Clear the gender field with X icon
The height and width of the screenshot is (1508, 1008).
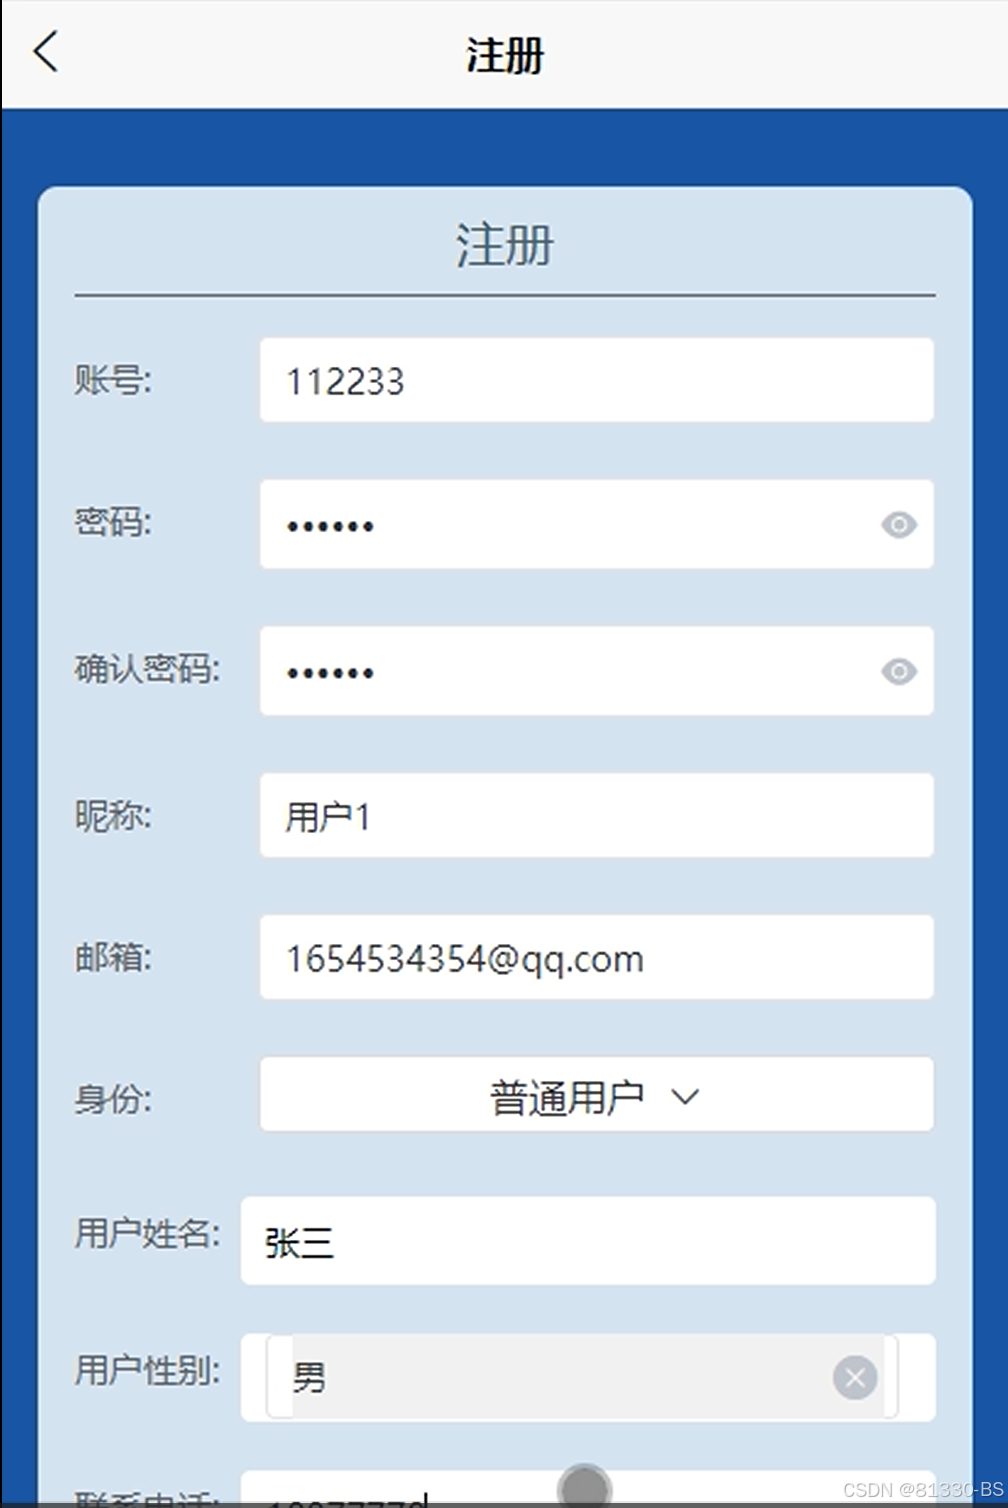click(x=855, y=1378)
